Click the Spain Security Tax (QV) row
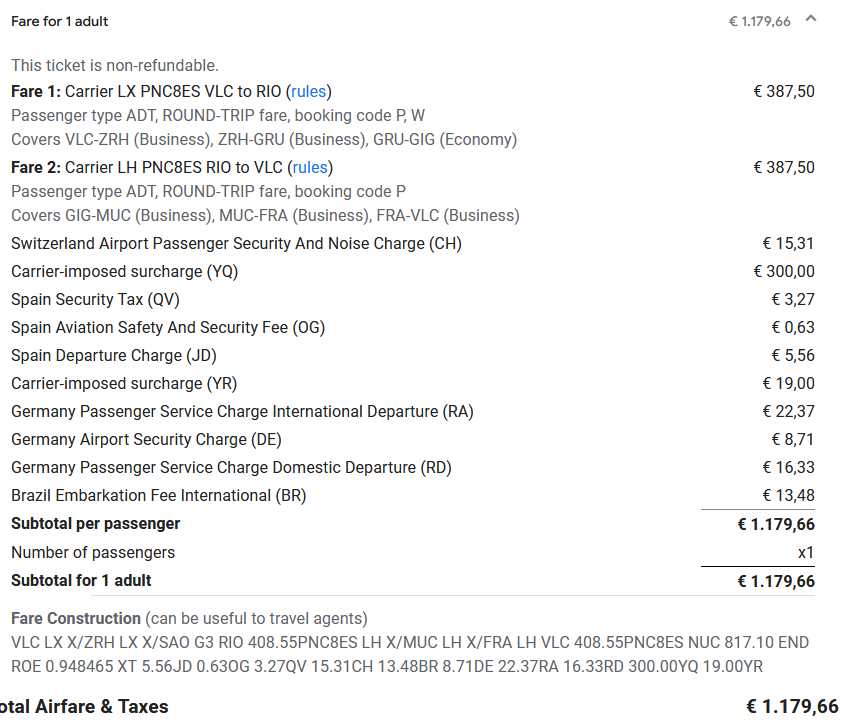848x722 pixels. (x=95, y=299)
